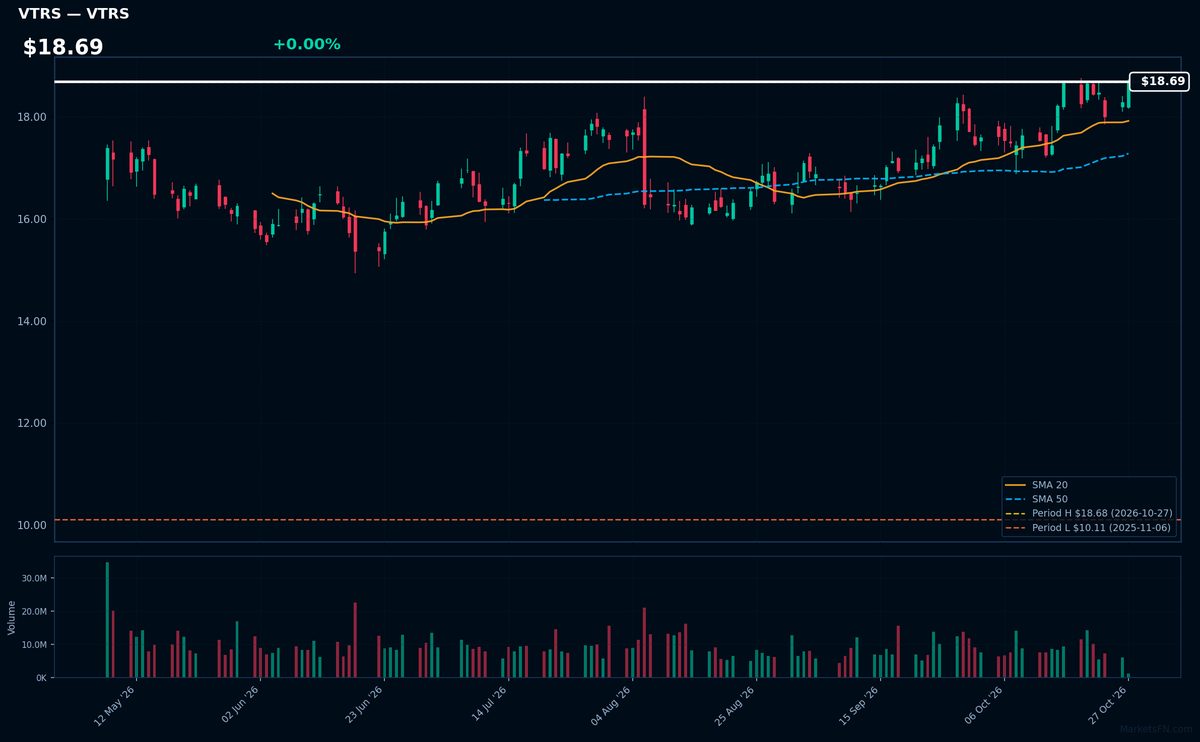Click the 10.0M volume axis label
1200x742 pixels.
pyautogui.click(x=34, y=645)
